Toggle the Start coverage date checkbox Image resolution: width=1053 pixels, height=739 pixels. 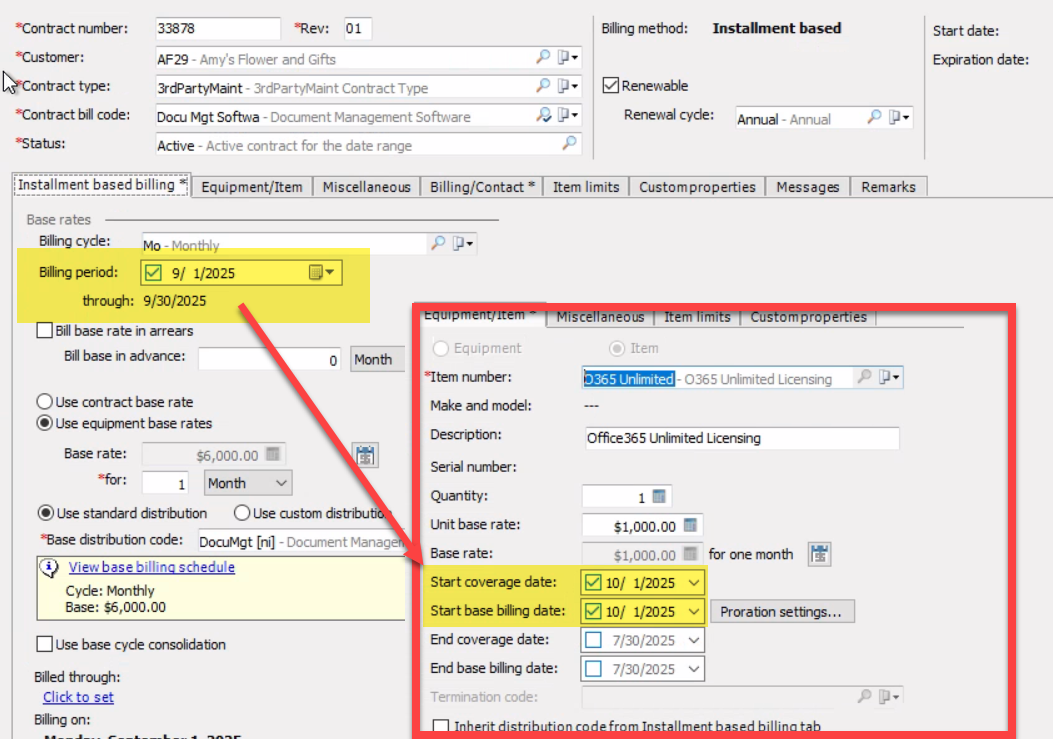[x=593, y=582]
